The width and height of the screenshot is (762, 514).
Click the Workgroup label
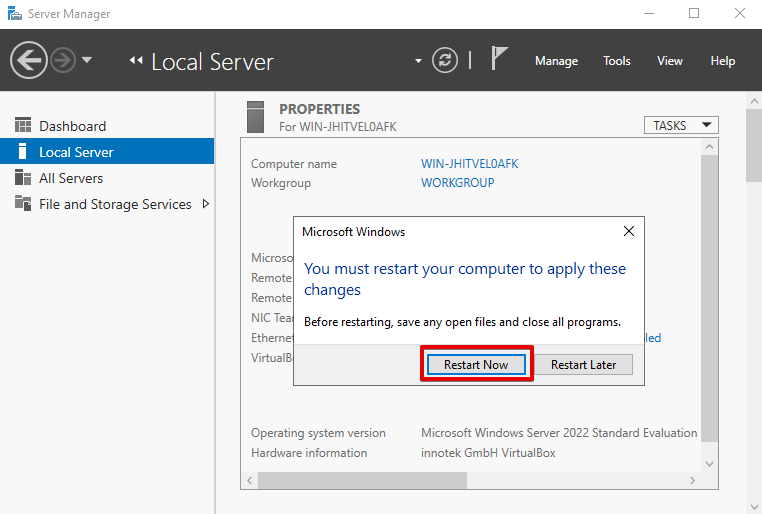tap(280, 183)
